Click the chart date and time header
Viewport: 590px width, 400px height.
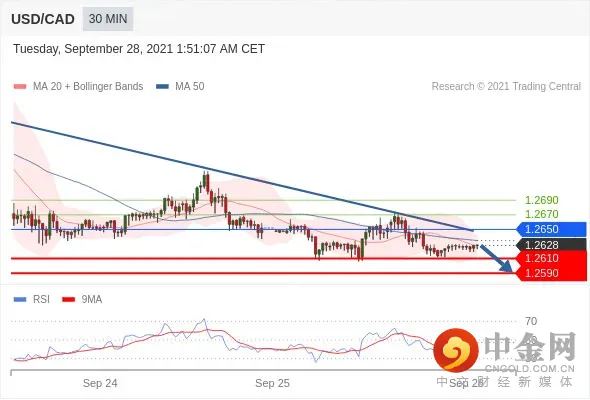pyautogui.click(x=139, y=49)
